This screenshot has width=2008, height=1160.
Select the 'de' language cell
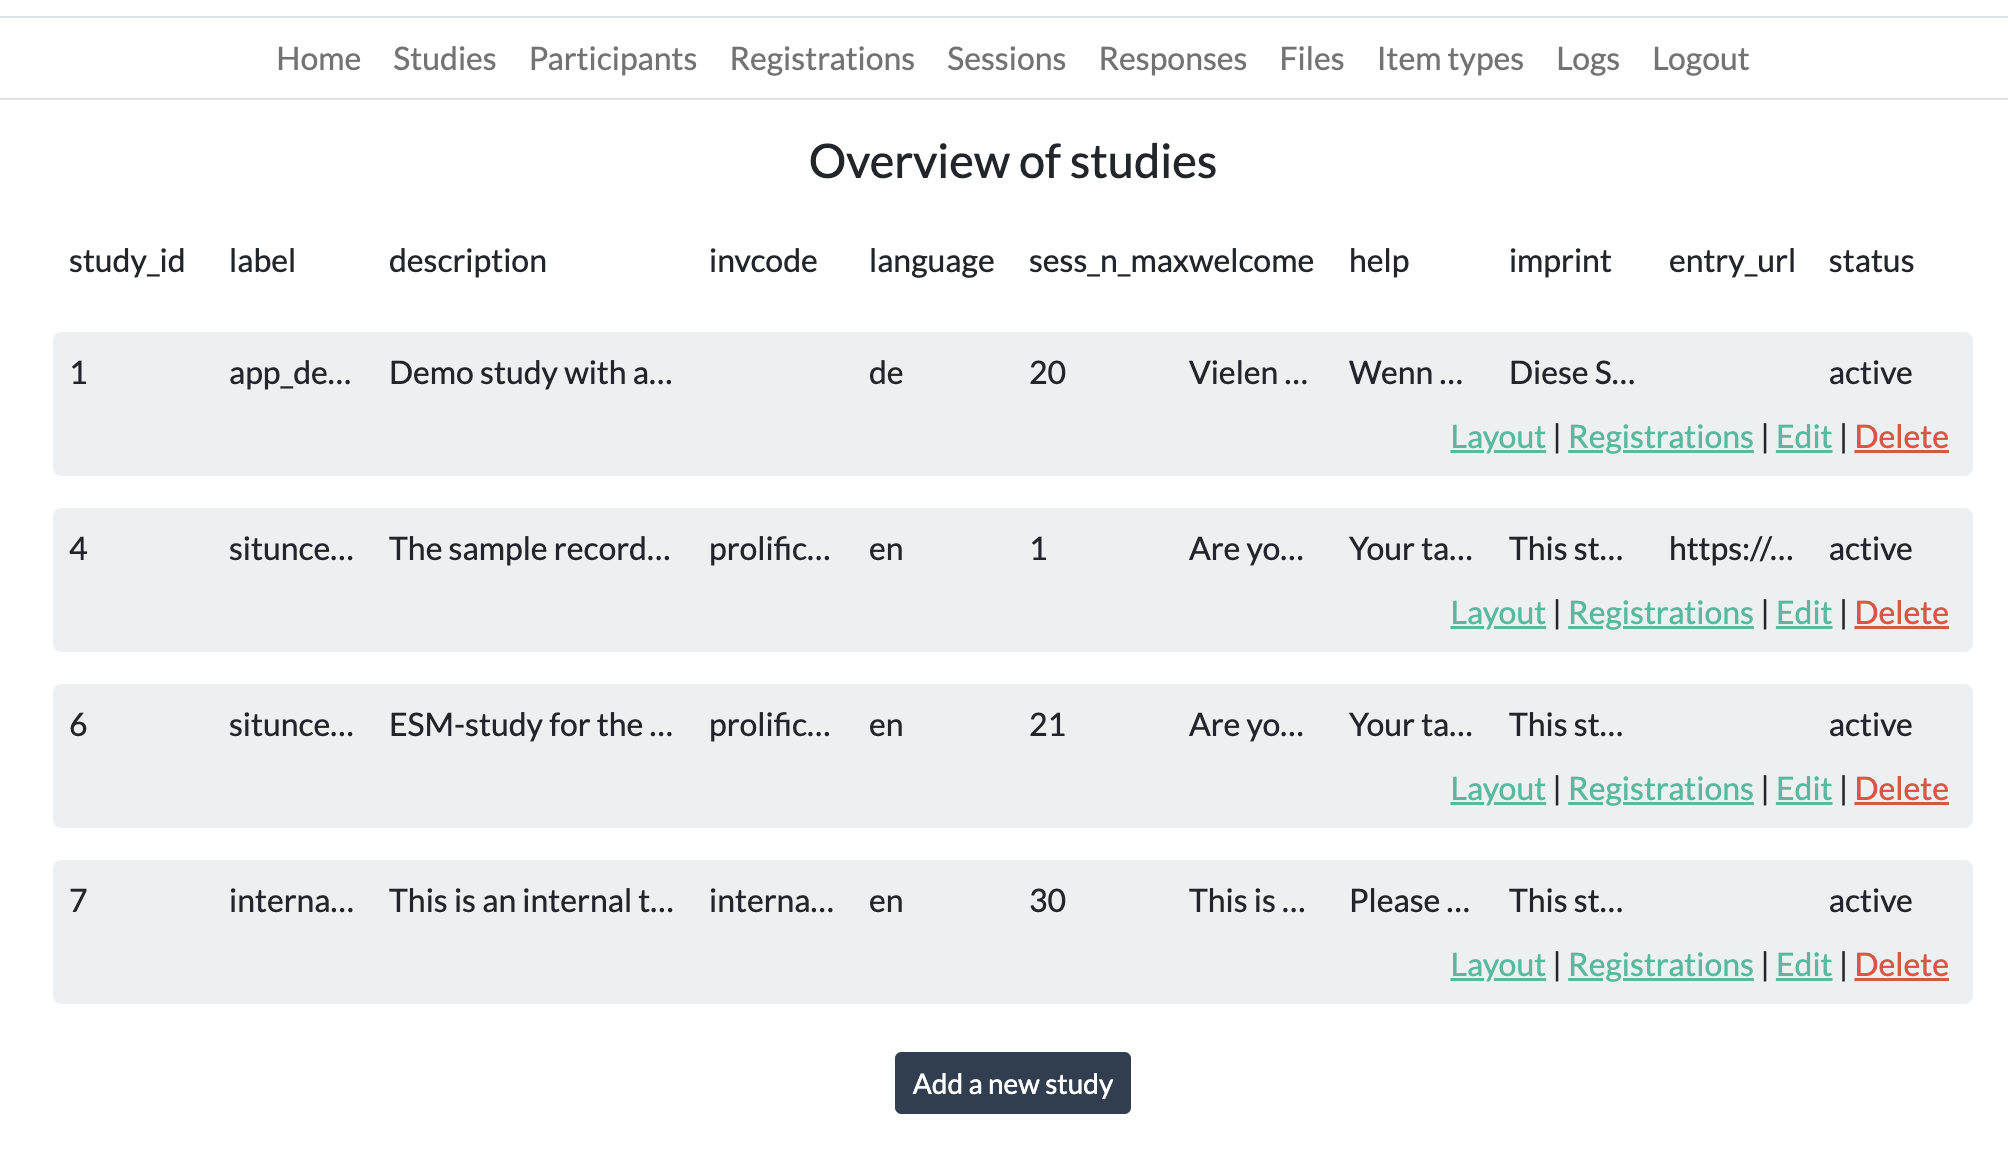pos(886,373)
